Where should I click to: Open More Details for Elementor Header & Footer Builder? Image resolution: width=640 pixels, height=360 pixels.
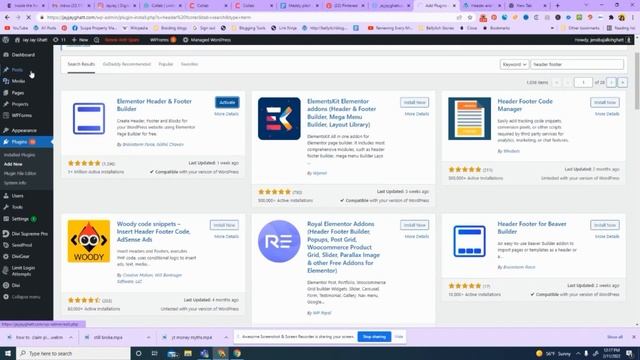227,114
